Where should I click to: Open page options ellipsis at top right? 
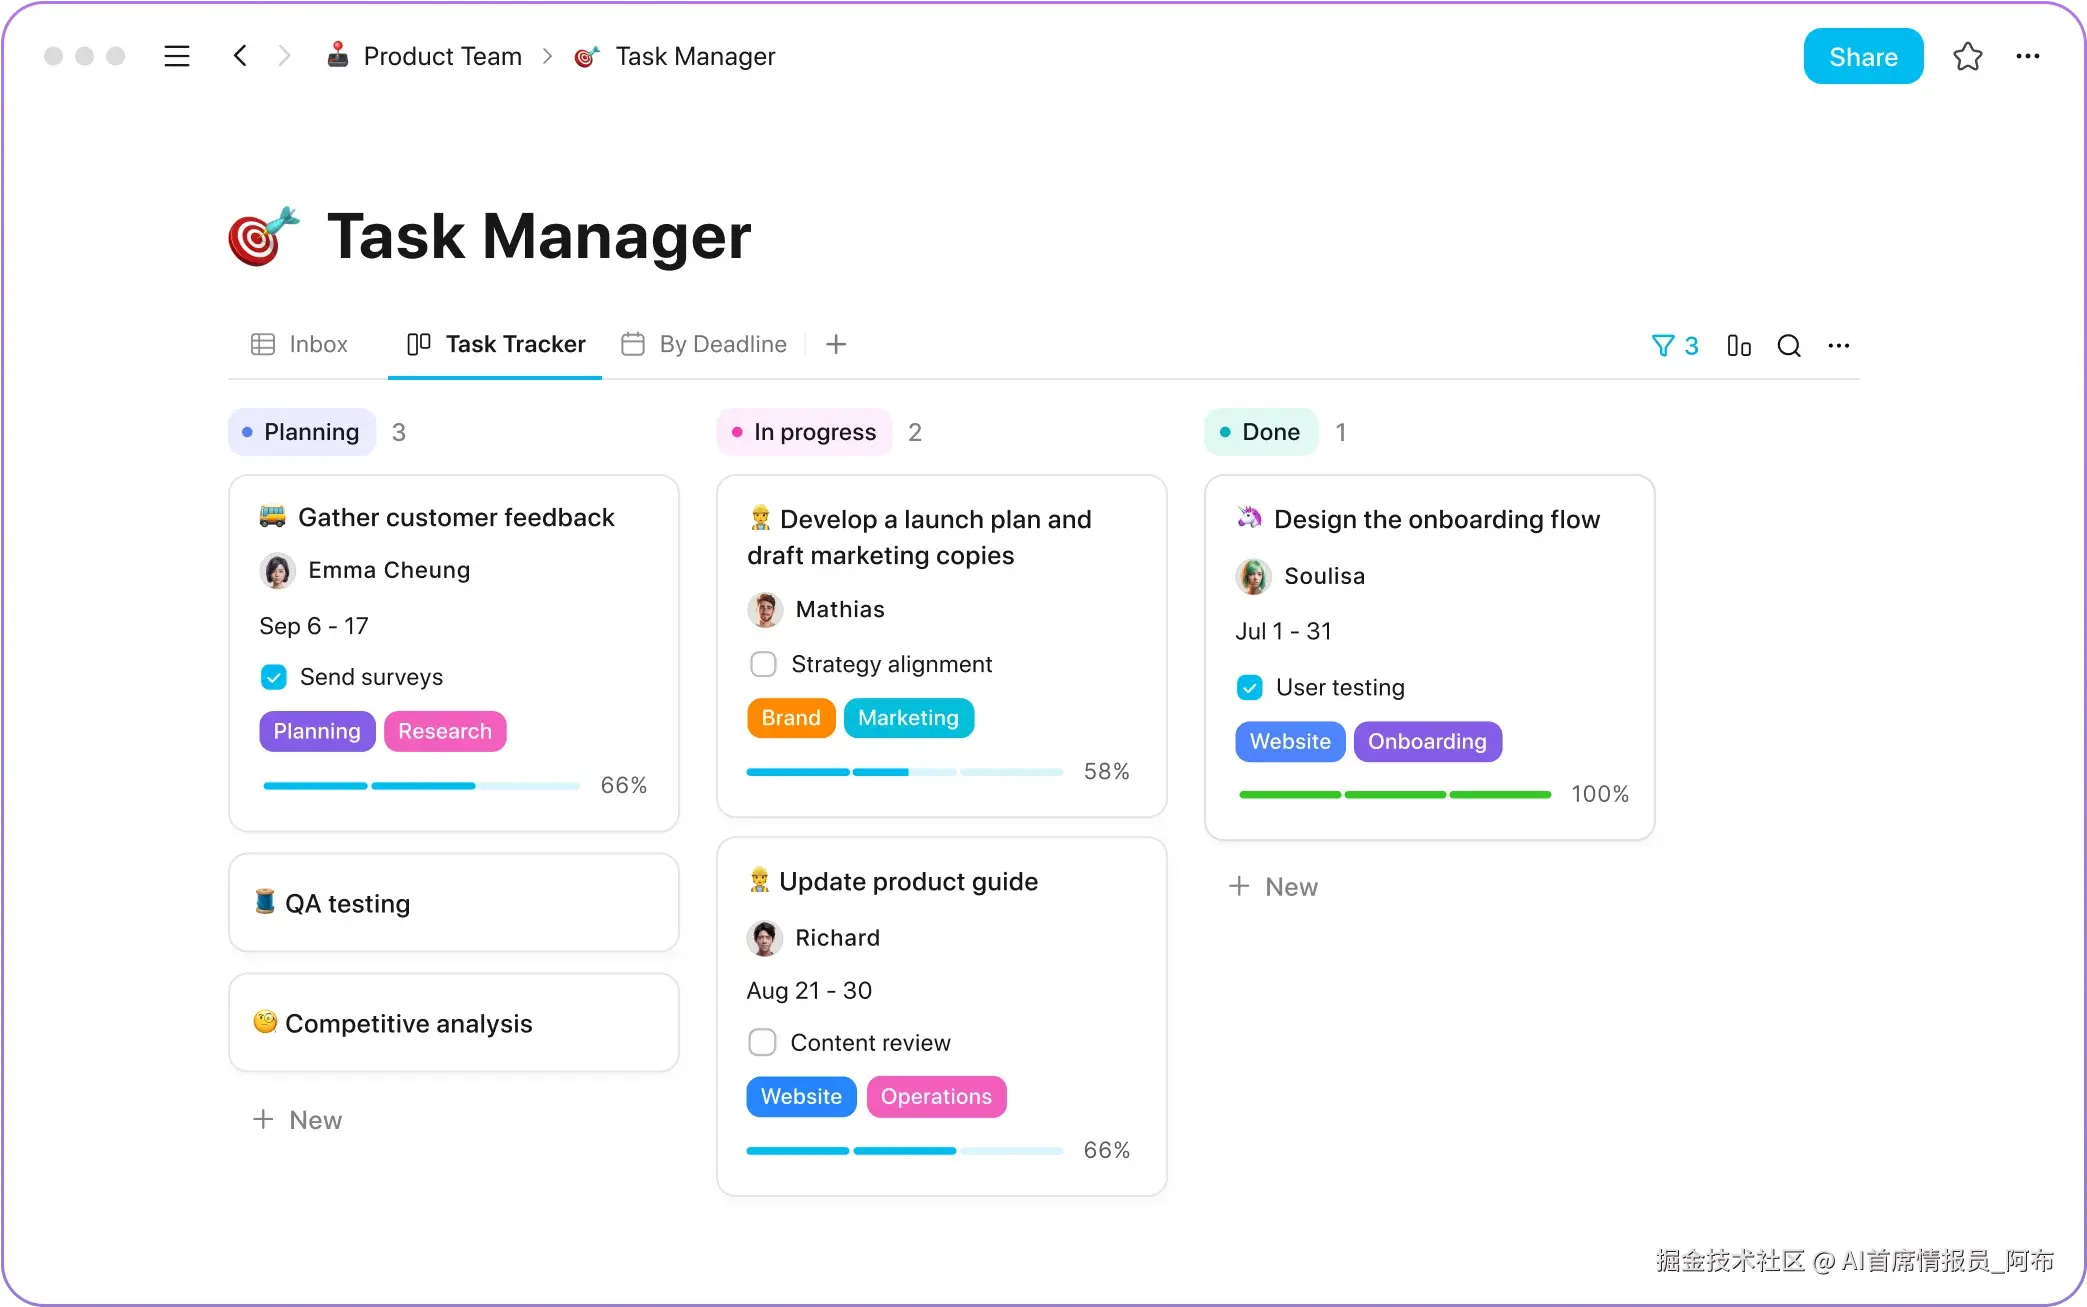tap(2027, 56)
